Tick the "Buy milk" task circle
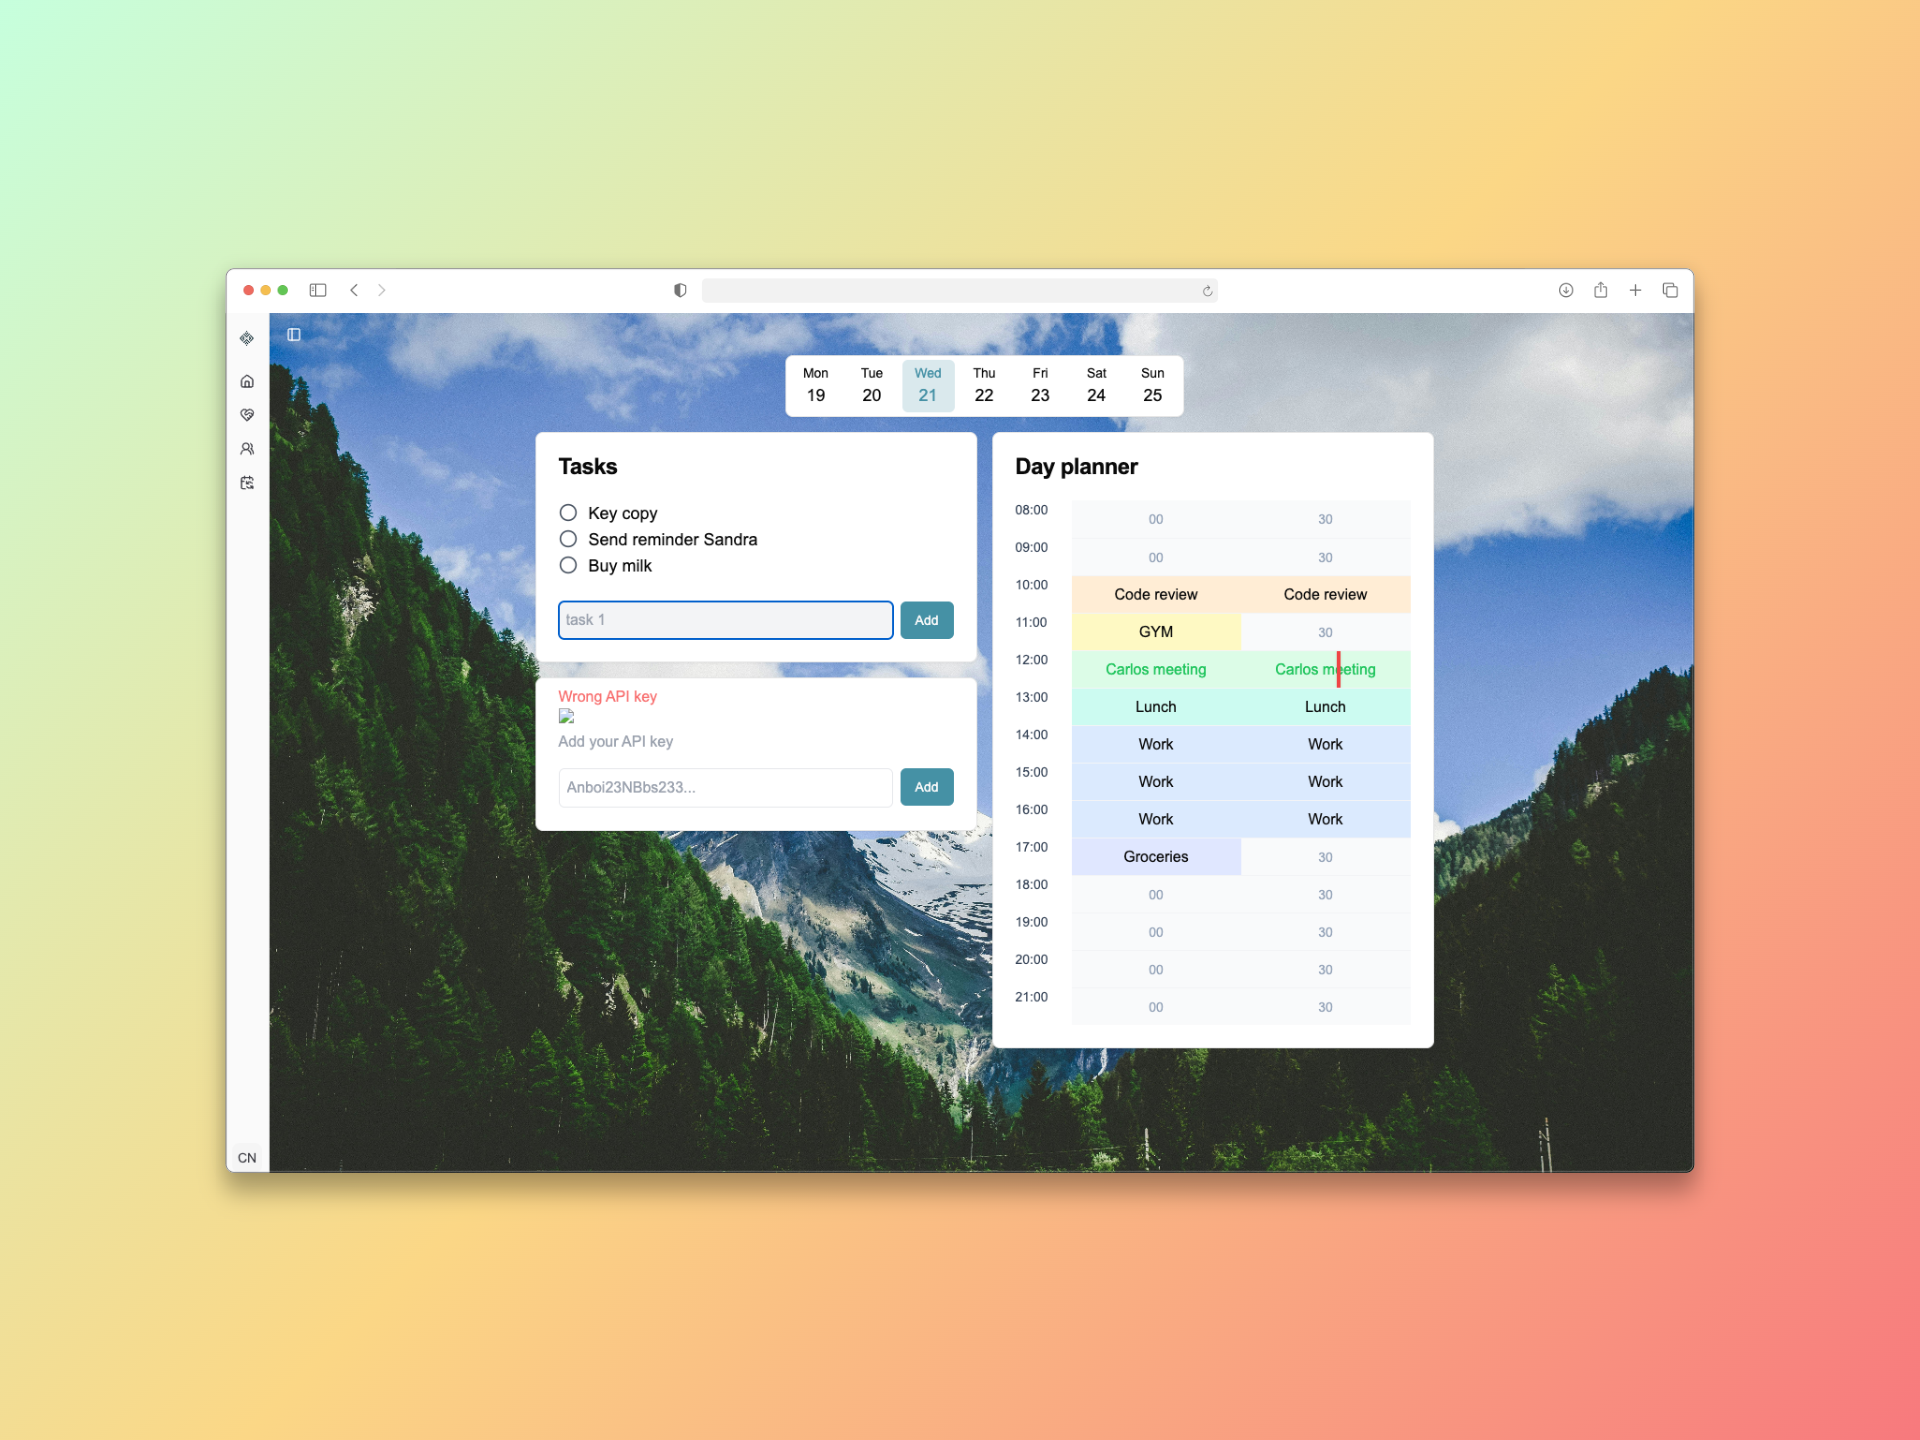This screenshot has height=1440, width=1920. tap(568, 565)
